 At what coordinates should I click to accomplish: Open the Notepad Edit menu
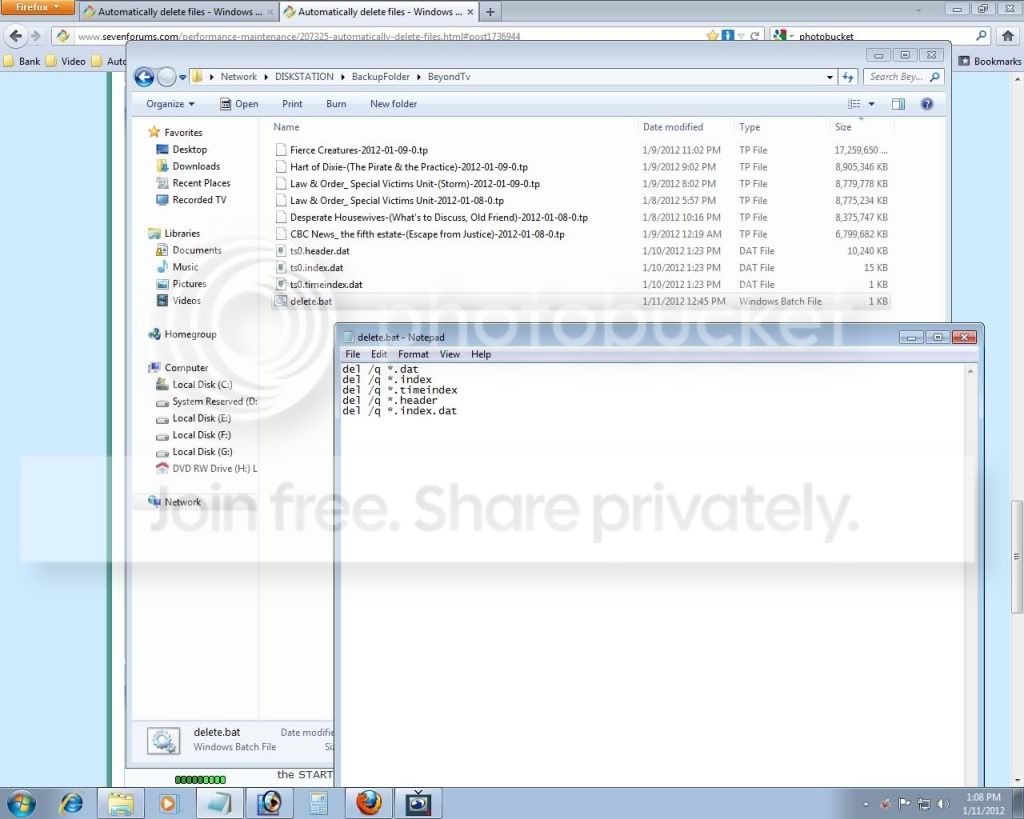coord(379,354)
